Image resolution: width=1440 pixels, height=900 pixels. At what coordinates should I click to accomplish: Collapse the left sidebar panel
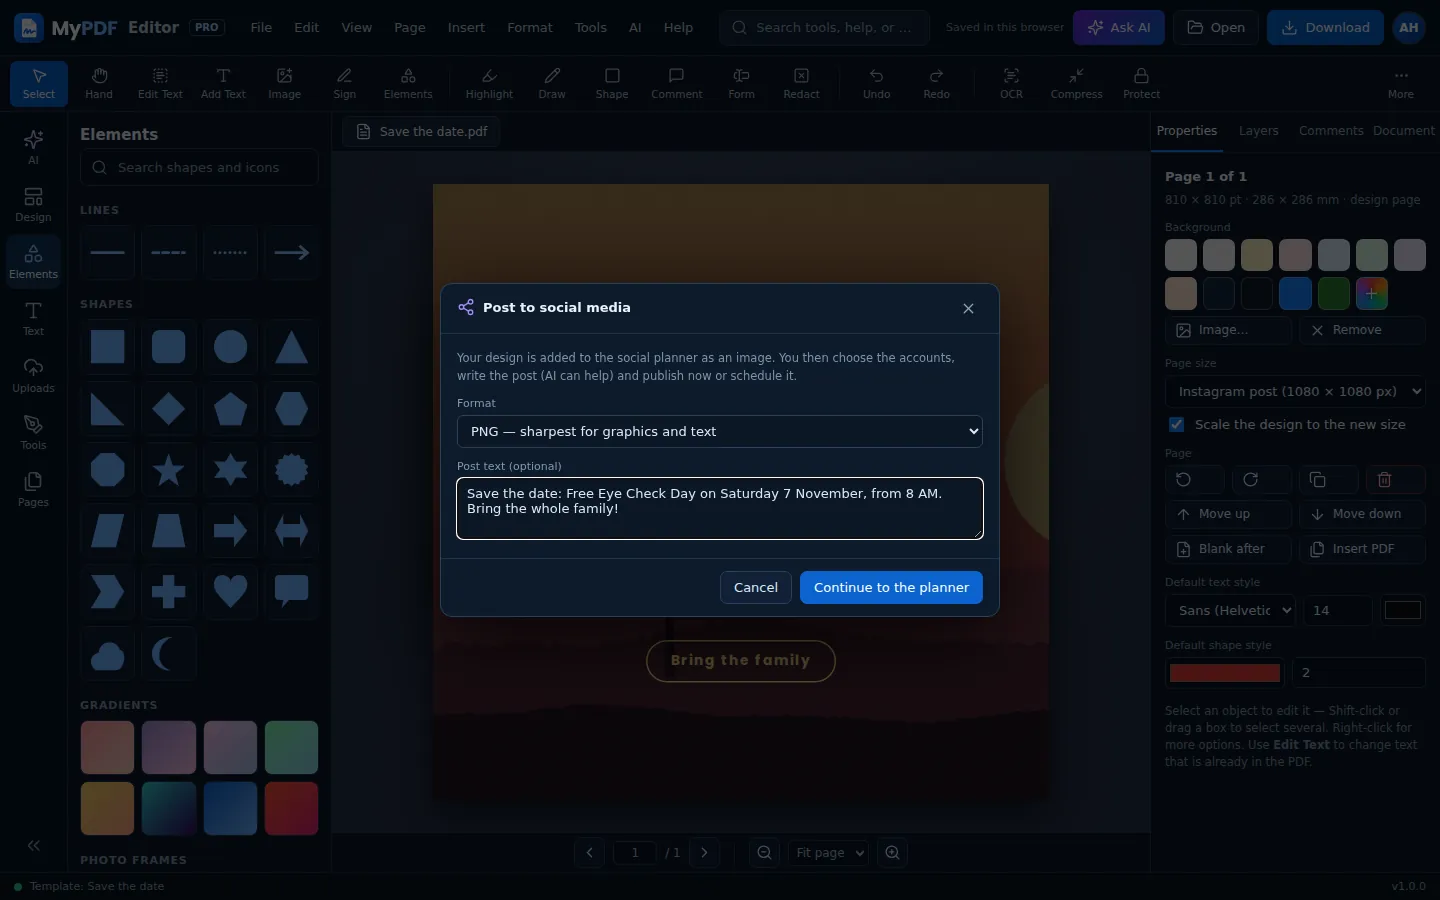pyautogui.click(x=33, y=845)
